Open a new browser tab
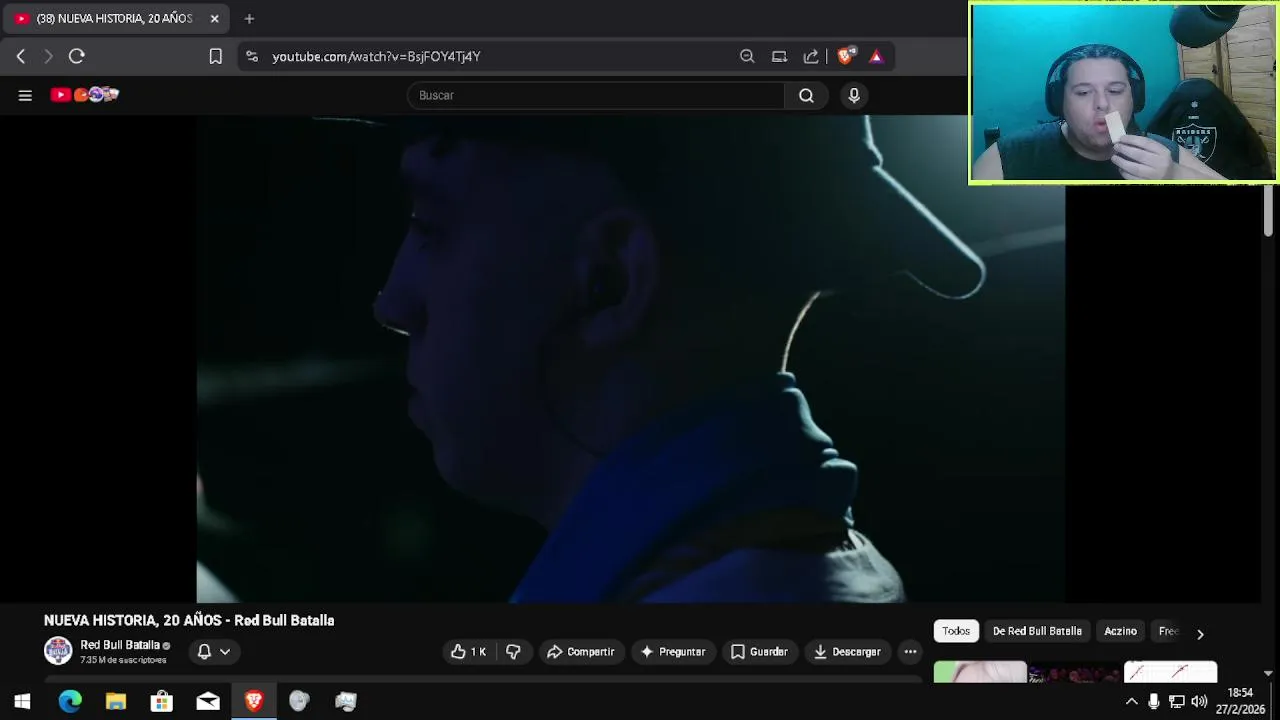The image size is (1280, 720). (x=249, y=19)
